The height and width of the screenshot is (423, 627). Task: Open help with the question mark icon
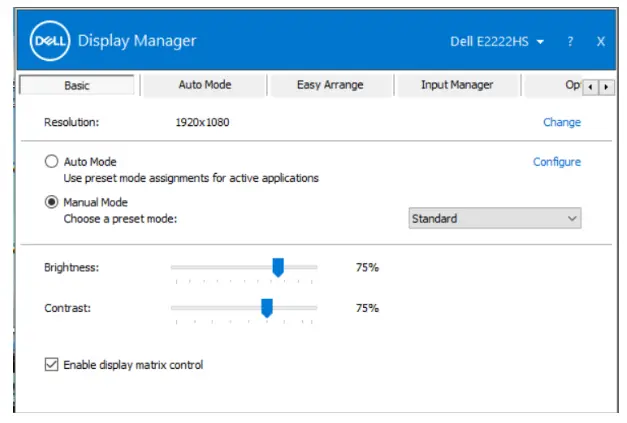[570, 41]
